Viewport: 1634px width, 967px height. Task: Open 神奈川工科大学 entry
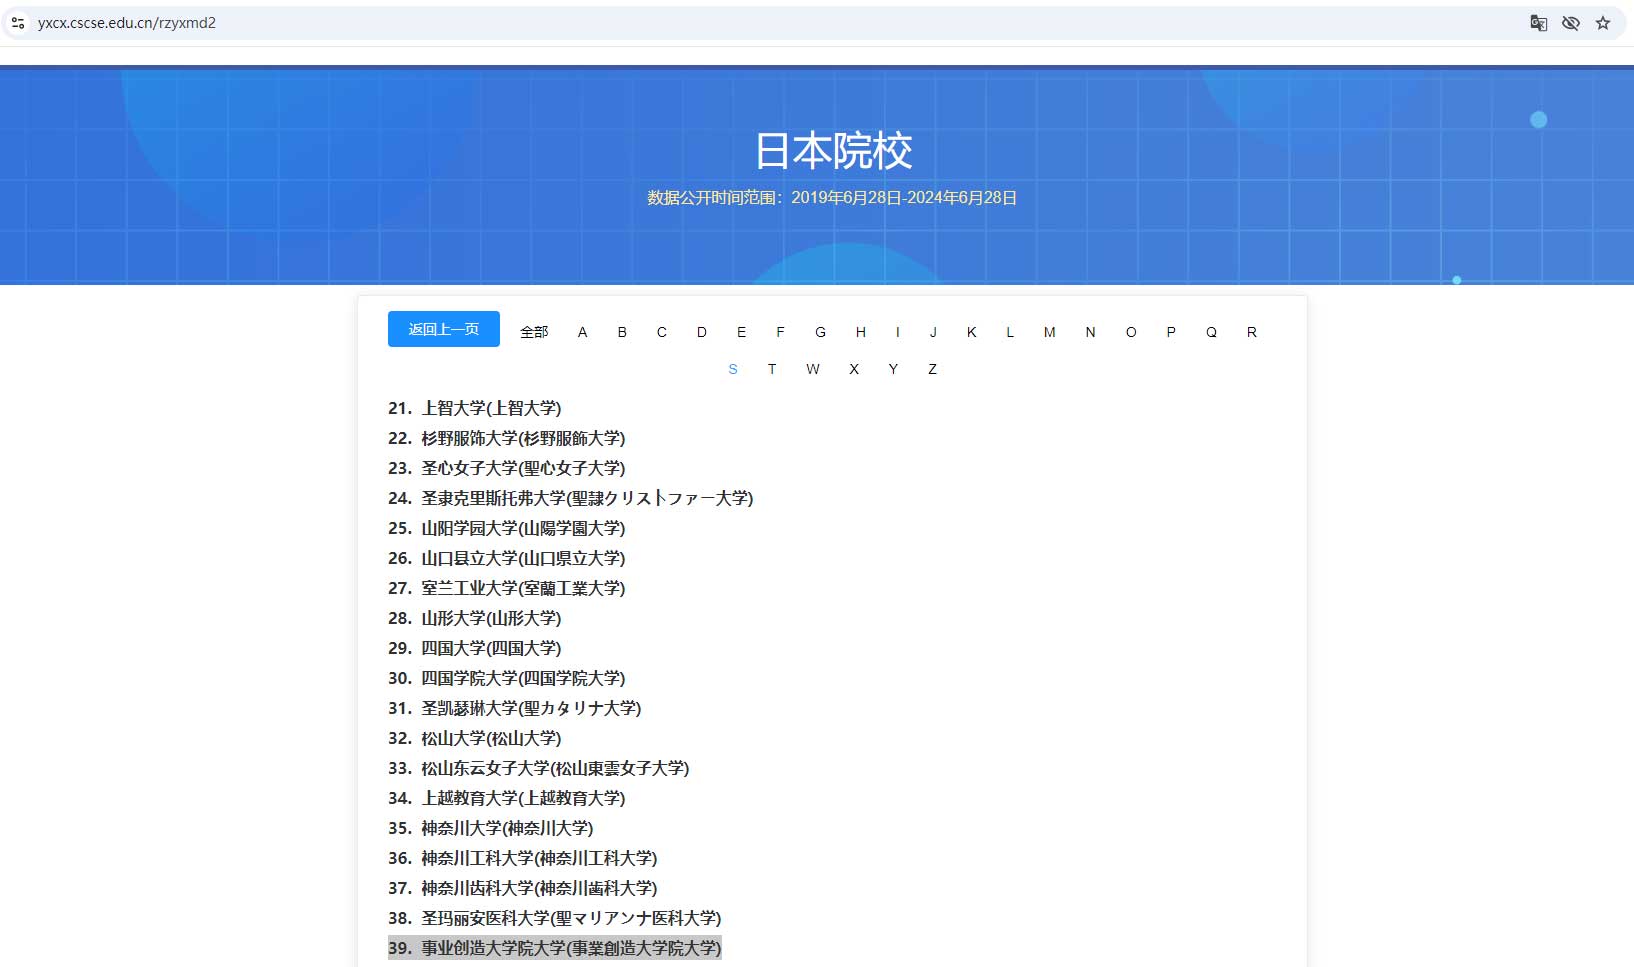tap(538, 858)
